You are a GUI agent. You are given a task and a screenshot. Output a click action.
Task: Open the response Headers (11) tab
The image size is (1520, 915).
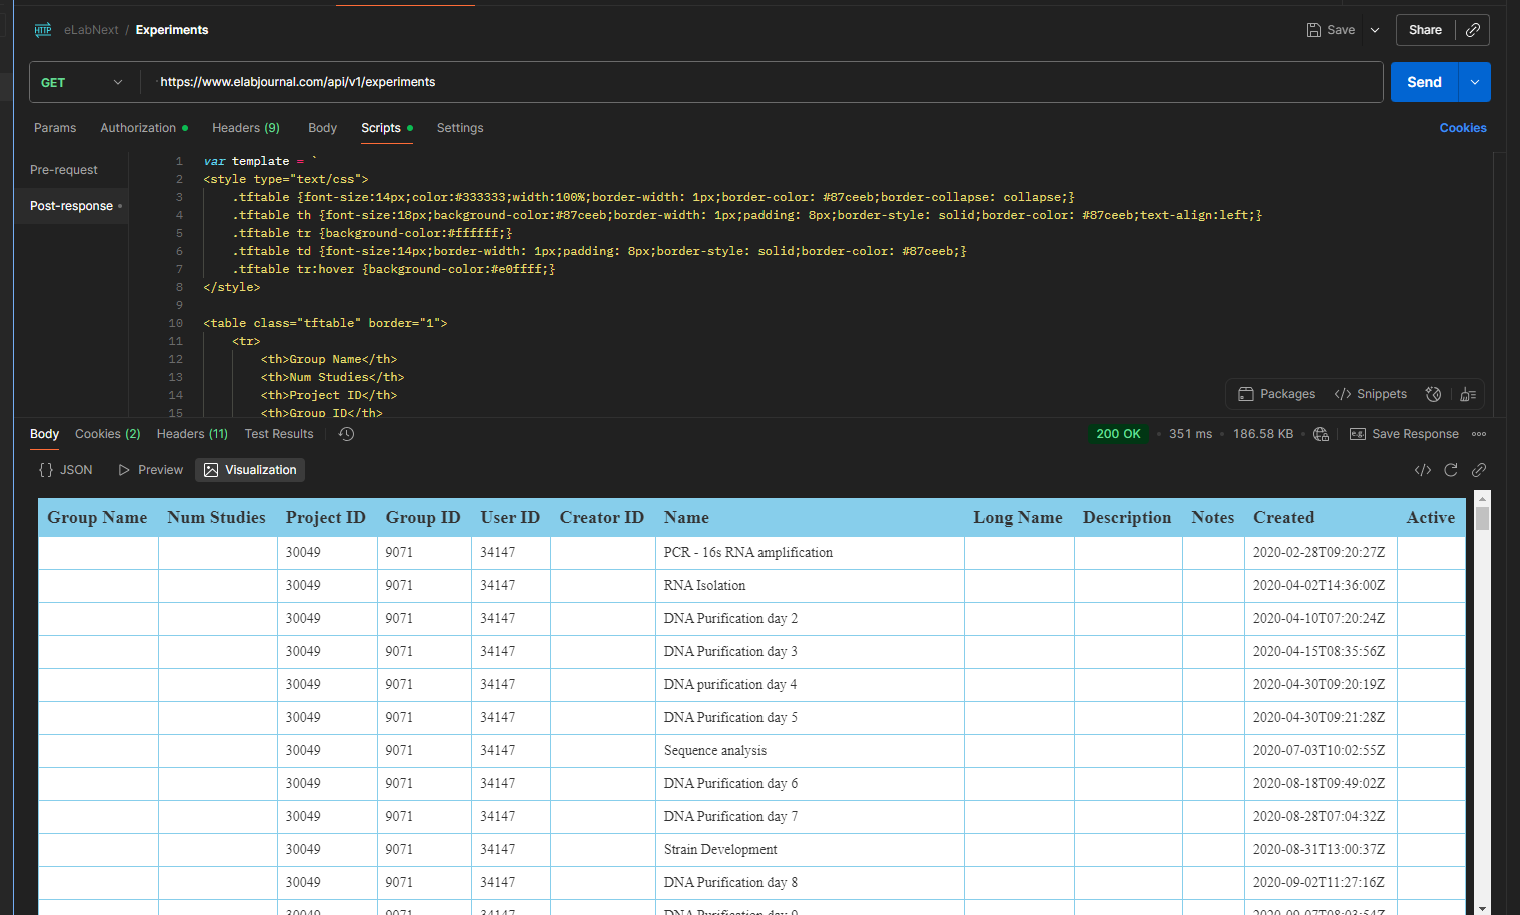[192, 434]
